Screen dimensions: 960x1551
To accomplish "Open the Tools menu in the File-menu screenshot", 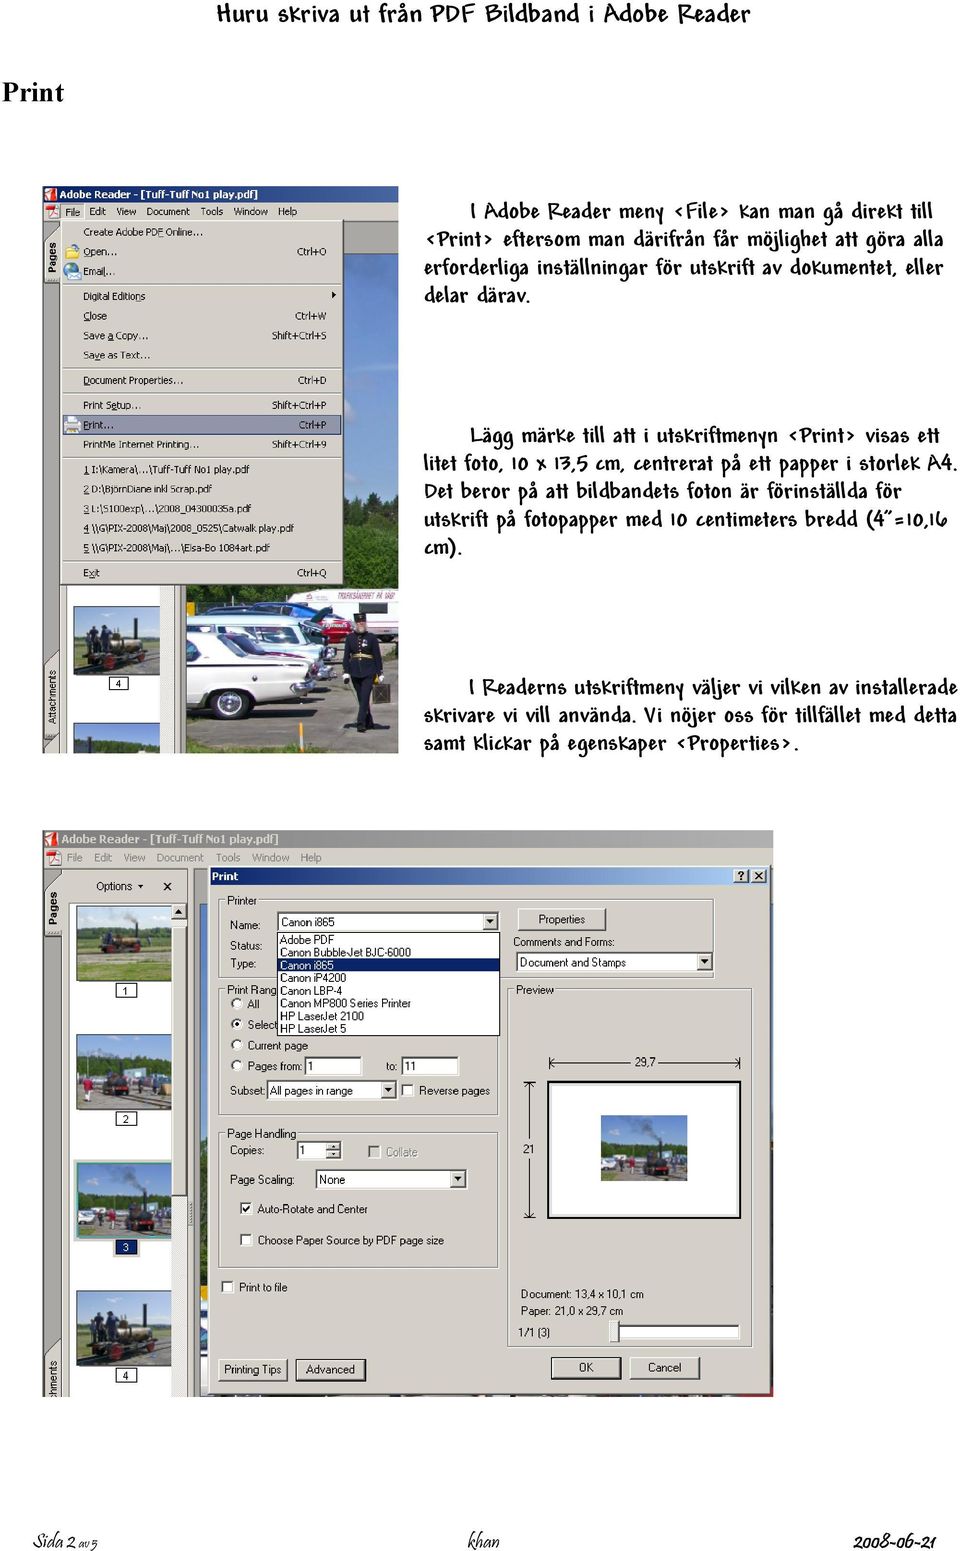I will pos(211,212).
